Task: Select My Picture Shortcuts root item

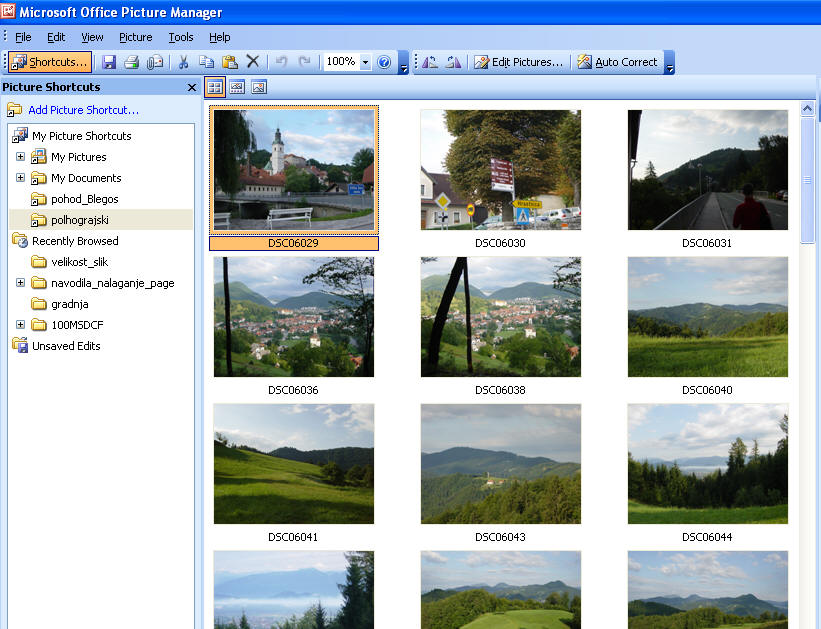Action: pos(82,136)
